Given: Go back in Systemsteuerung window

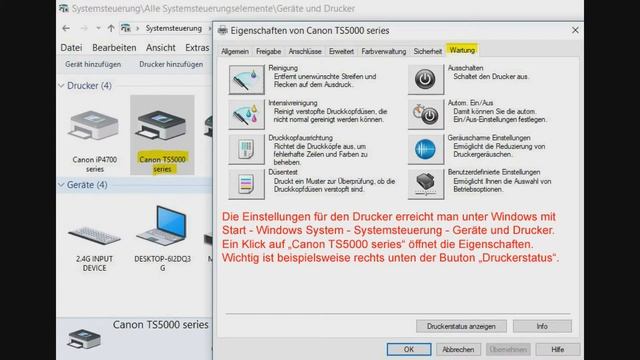Looking at the screenshot, I should pos(66,28).
